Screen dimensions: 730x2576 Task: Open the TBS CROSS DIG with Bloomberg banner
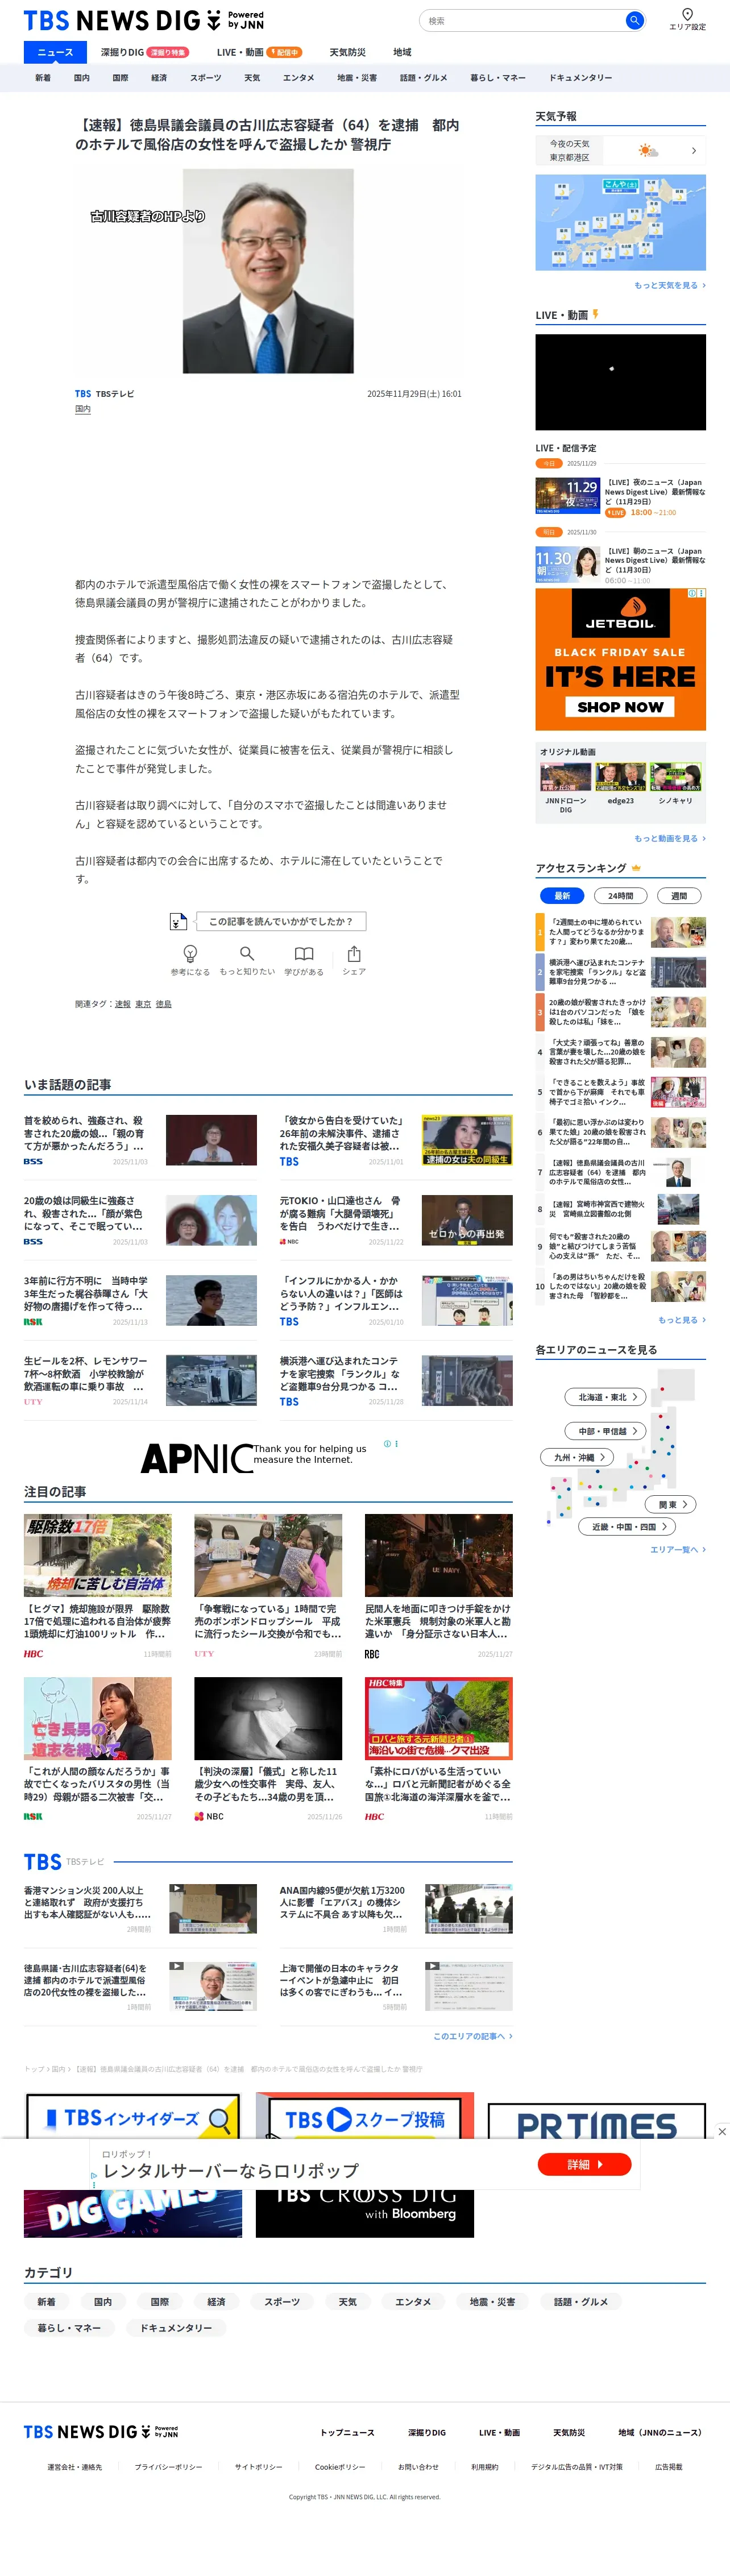(365, 2214)
